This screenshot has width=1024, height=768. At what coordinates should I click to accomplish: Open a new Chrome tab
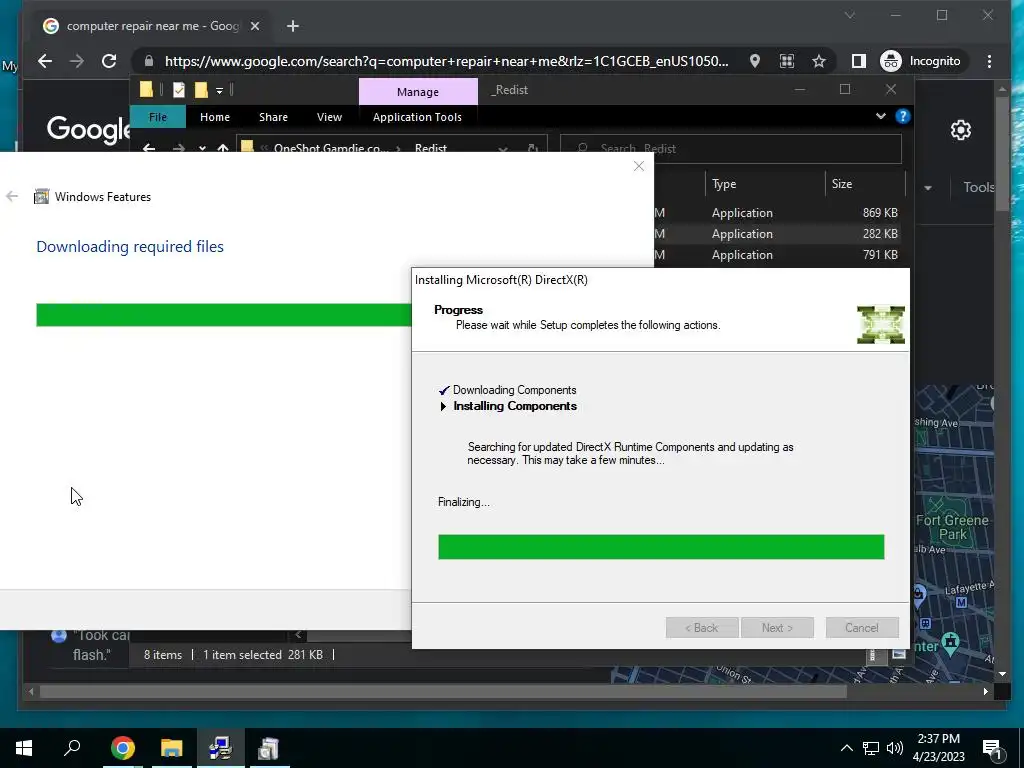coord(293,26)
